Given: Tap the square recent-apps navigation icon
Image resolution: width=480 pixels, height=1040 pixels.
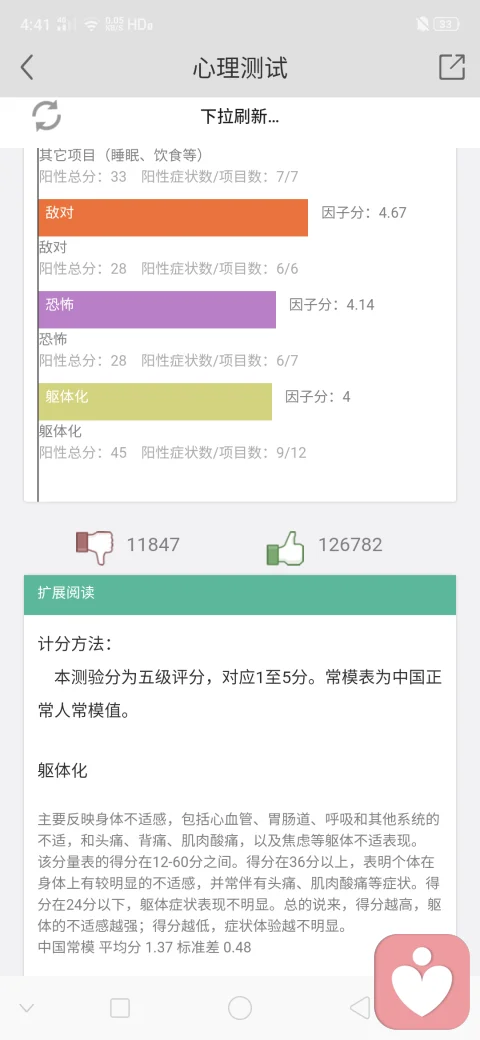Looking at the screenshot, I should point(120,1008).
